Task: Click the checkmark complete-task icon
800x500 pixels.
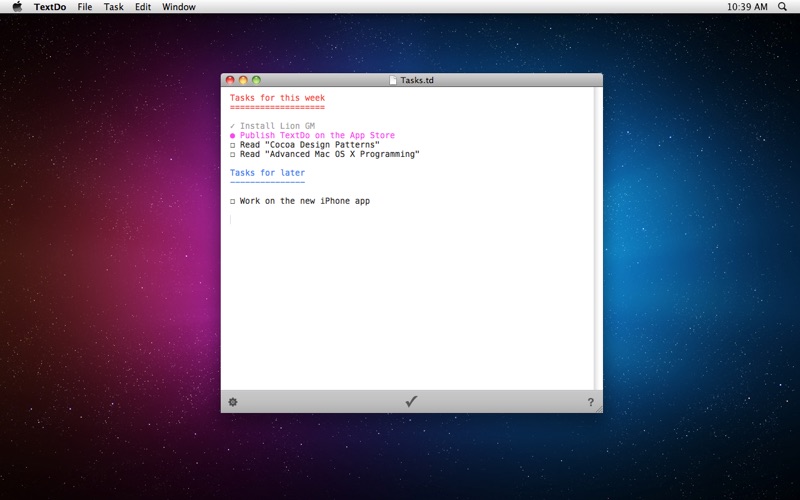Action: (411, 402)
